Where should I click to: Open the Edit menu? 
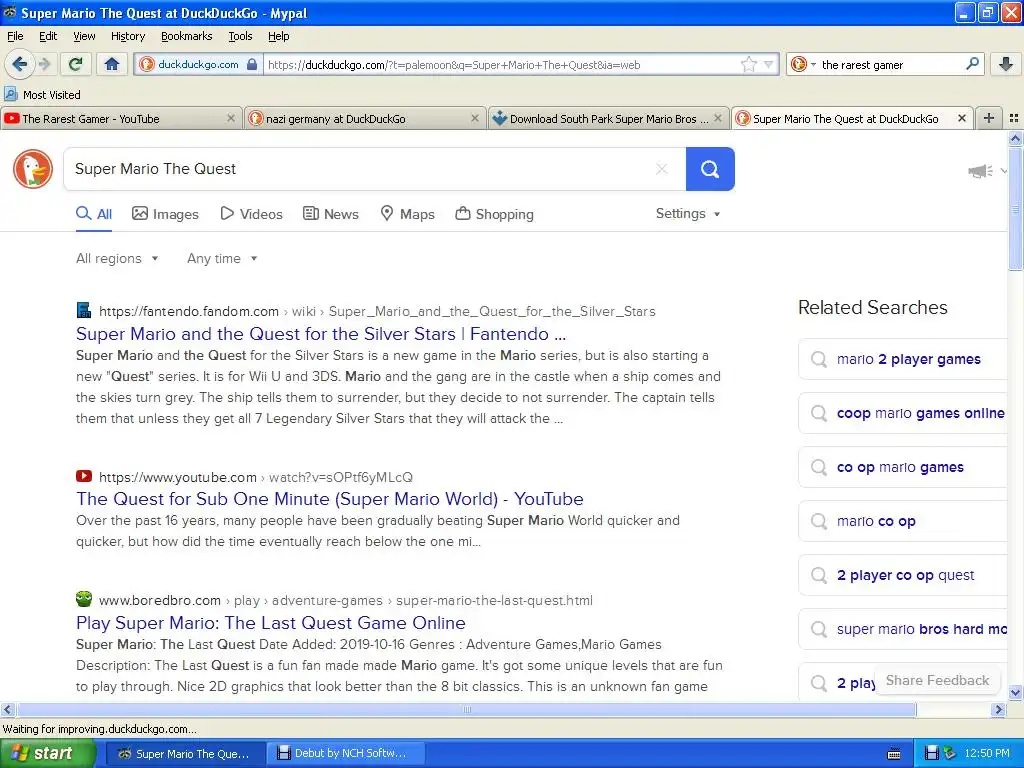coord(48,36)
